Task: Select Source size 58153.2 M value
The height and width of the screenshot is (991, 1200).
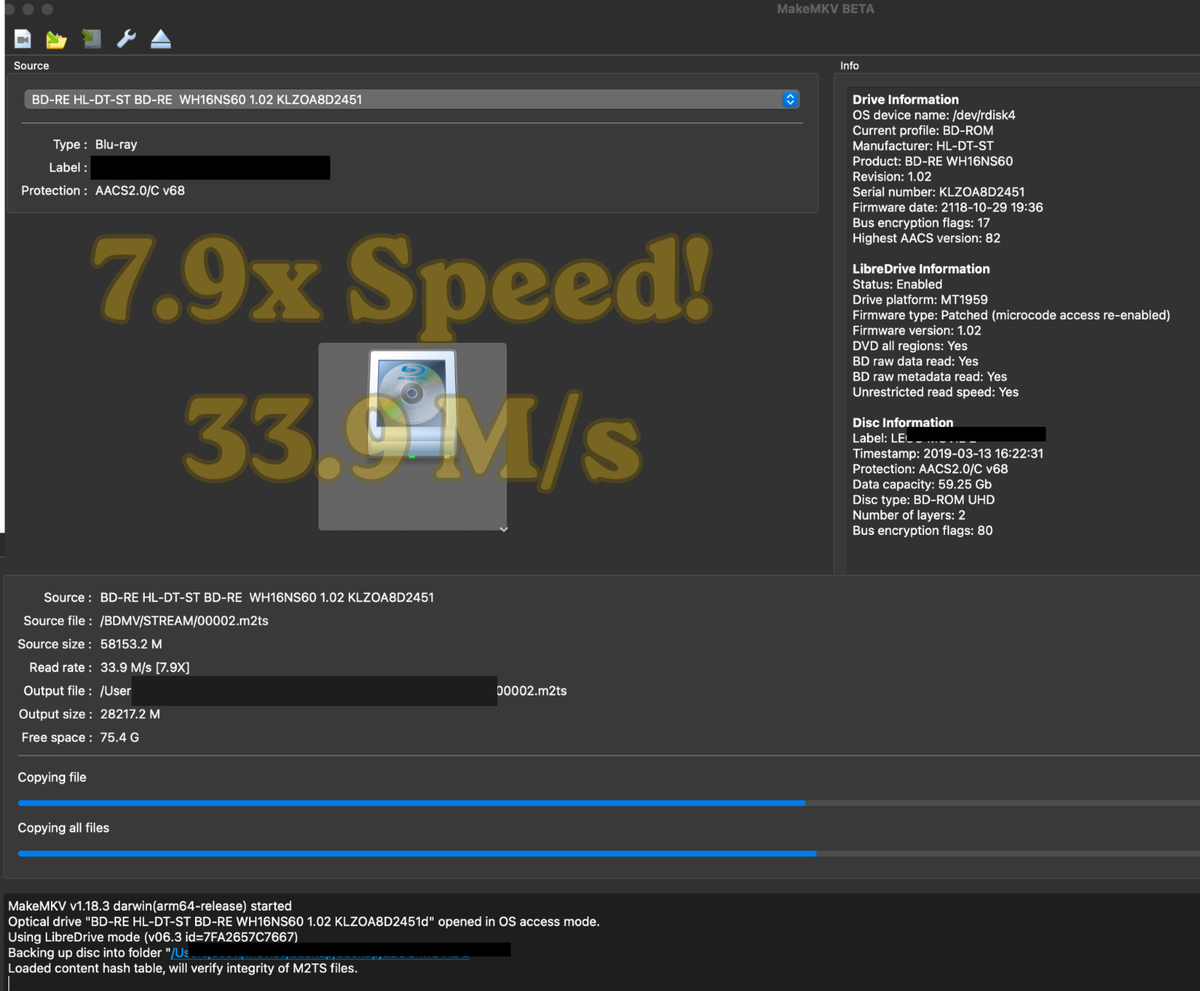Action: pos(131,644)
